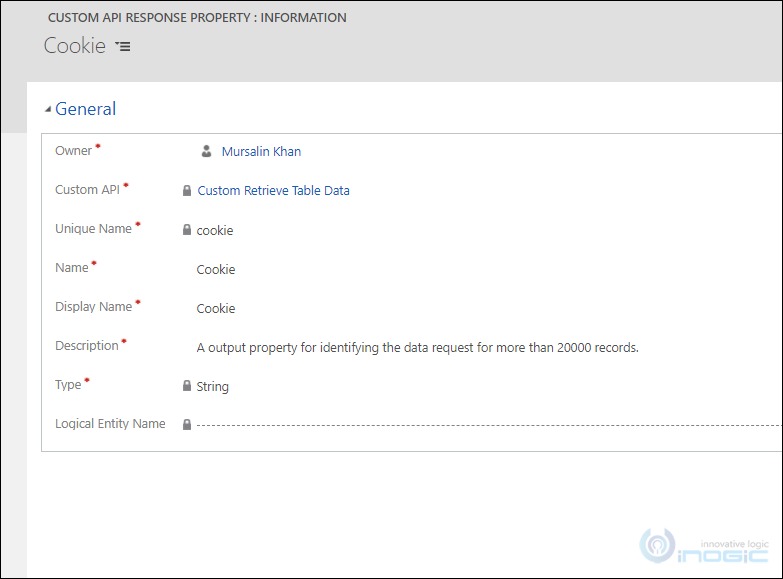
Task: Edit the Description field text
Action: 417,347
